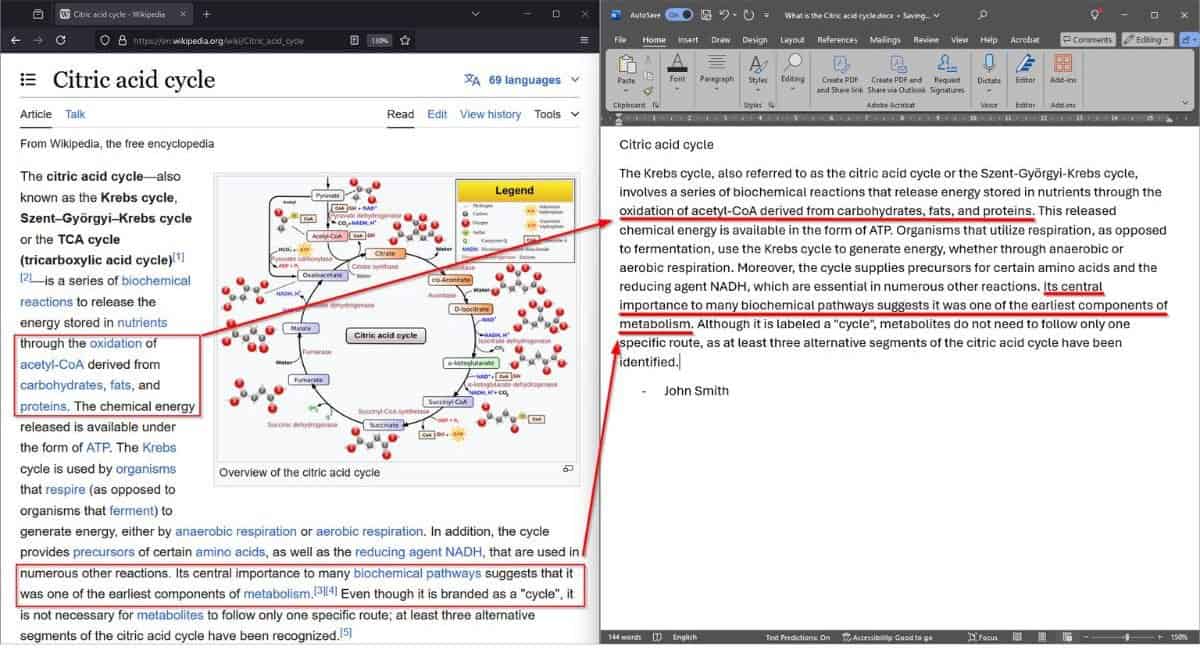The width and height of the screenshot is (1200, 648).
Task: Open the Wikipedia table of contents icon
Action: [28, 80]
